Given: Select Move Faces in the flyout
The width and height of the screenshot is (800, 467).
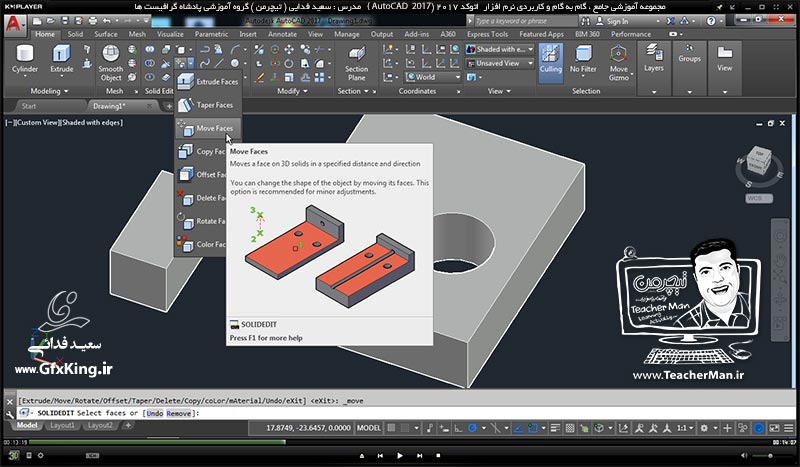Looking at the screenshot, I should 208,128.
